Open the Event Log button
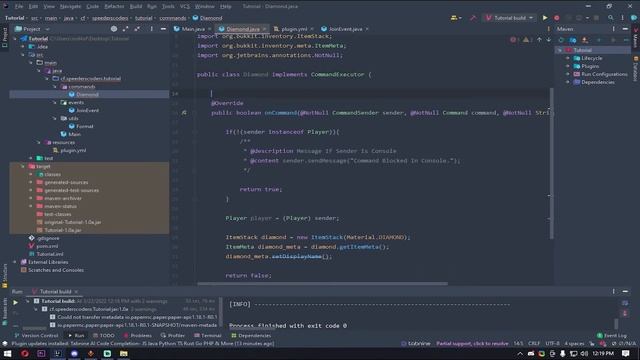This screenshot has height=360, width=640. (x=611, y=336)
